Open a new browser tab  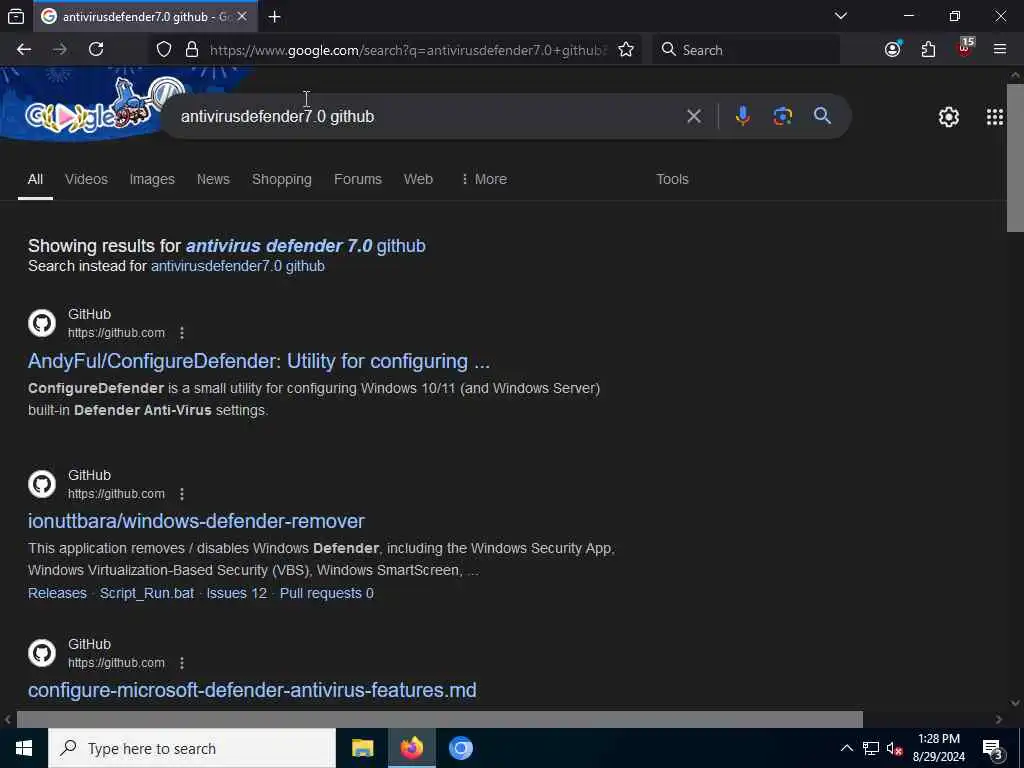274,17
